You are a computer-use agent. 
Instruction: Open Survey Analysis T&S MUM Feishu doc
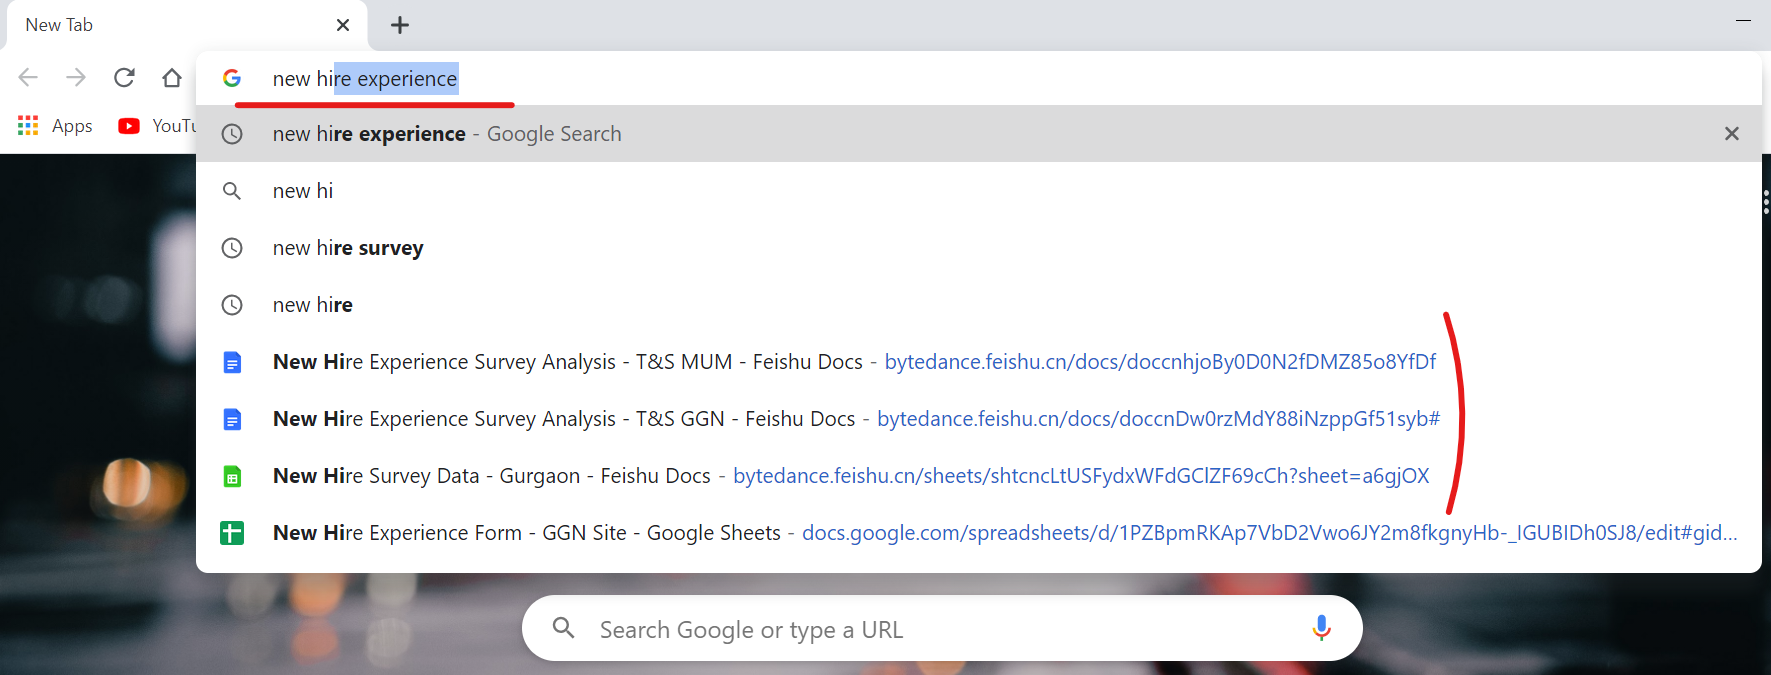pyautogui.click(x=978, y=362)
